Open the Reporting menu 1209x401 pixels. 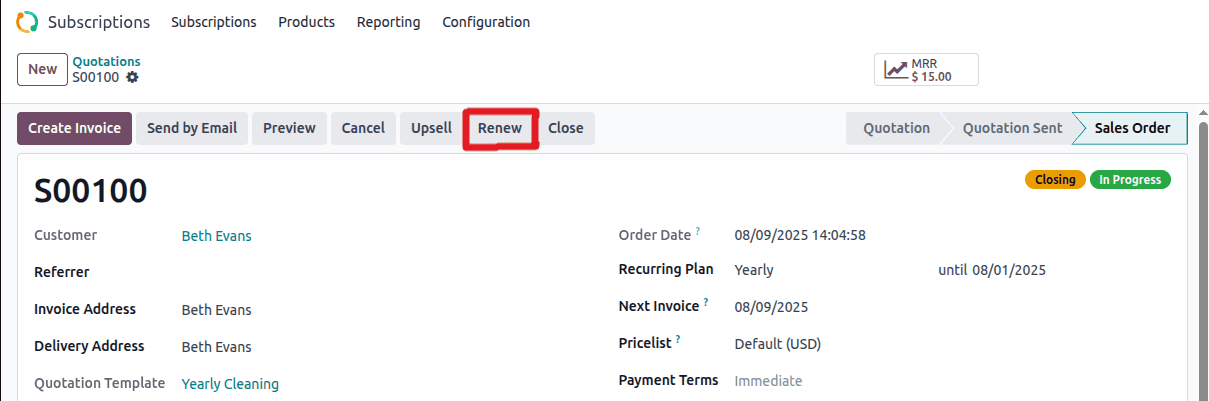coord(388,22)
